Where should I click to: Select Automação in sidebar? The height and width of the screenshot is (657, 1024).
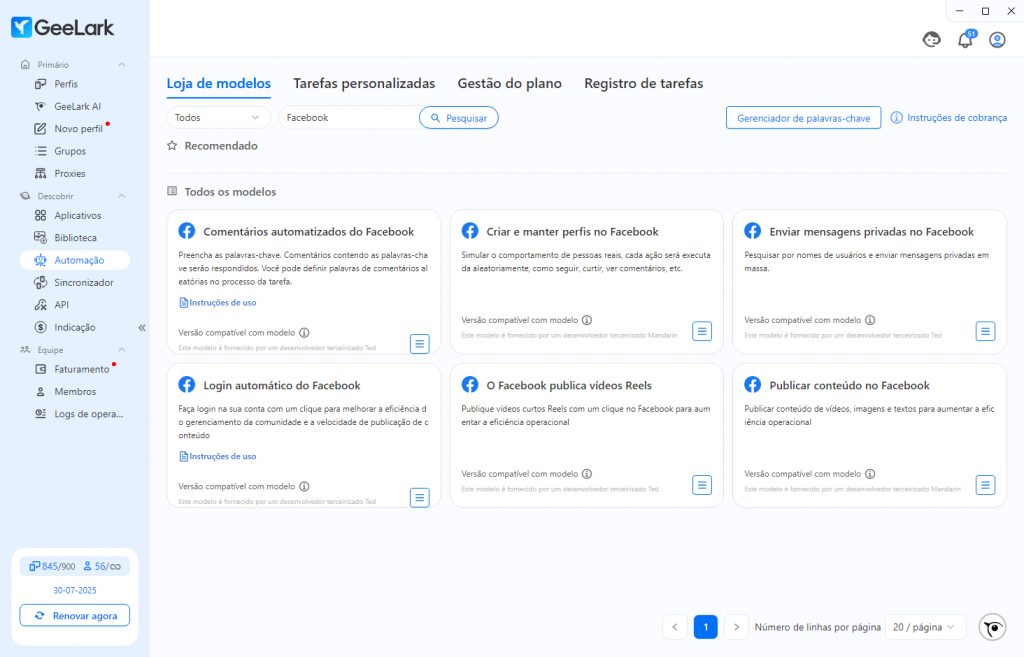pos(74,260)
